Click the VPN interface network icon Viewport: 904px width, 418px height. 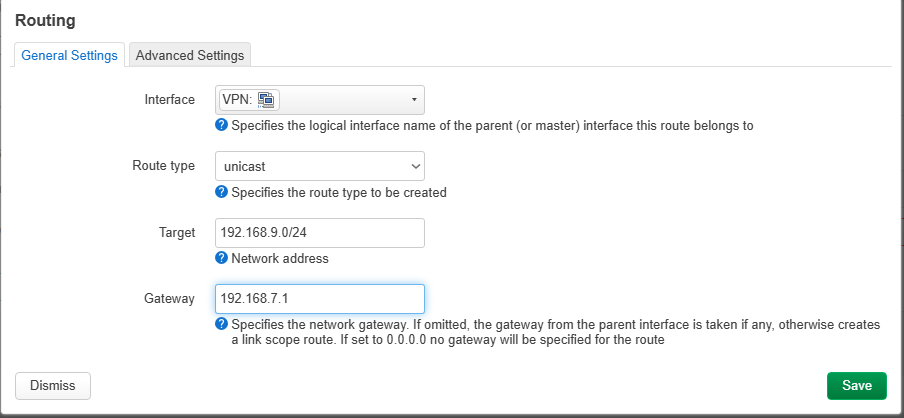[267, 99]
